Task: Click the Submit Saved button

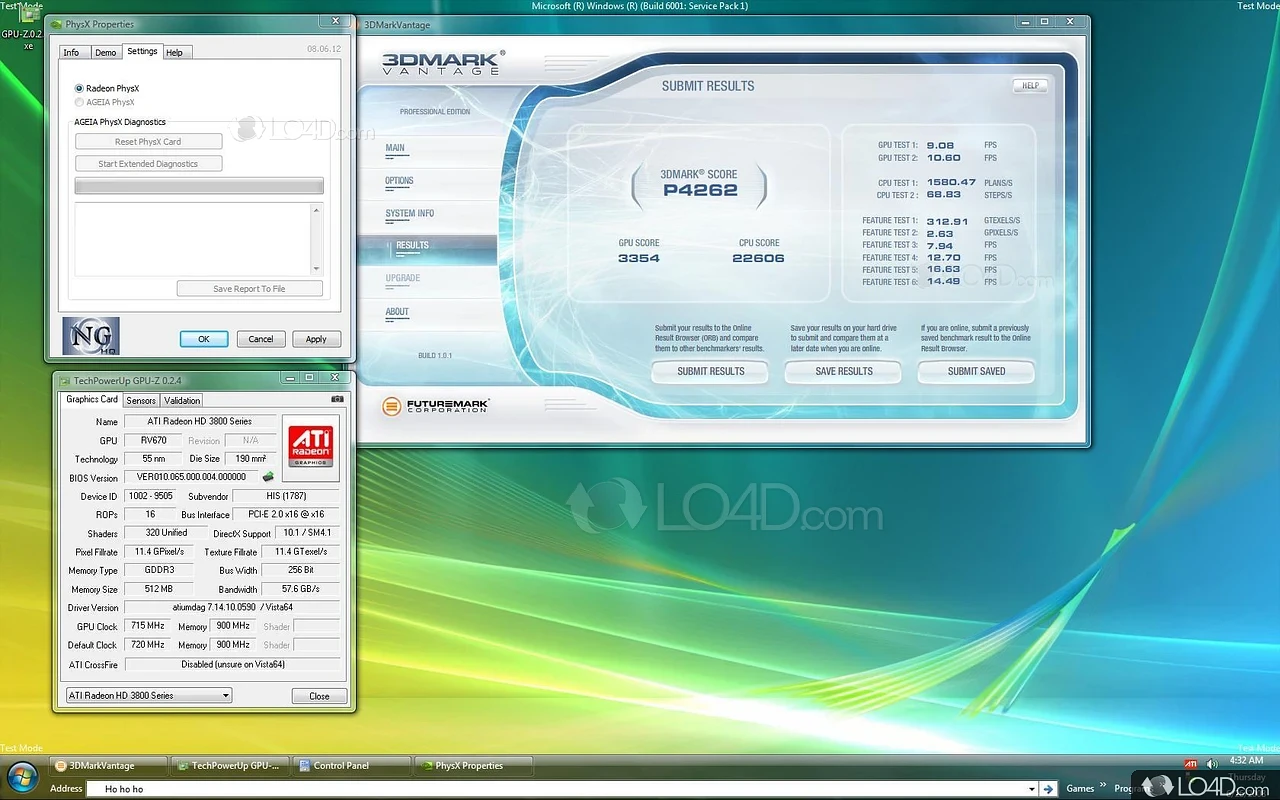Action: [977, 372]
